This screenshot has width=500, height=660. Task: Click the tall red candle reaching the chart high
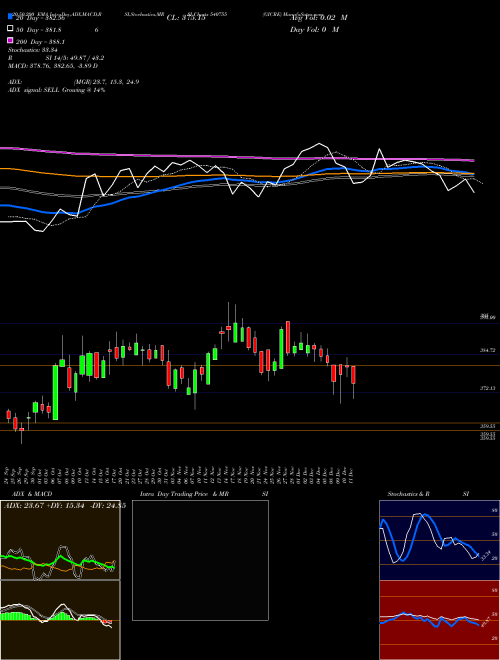(x=288, y=337)
